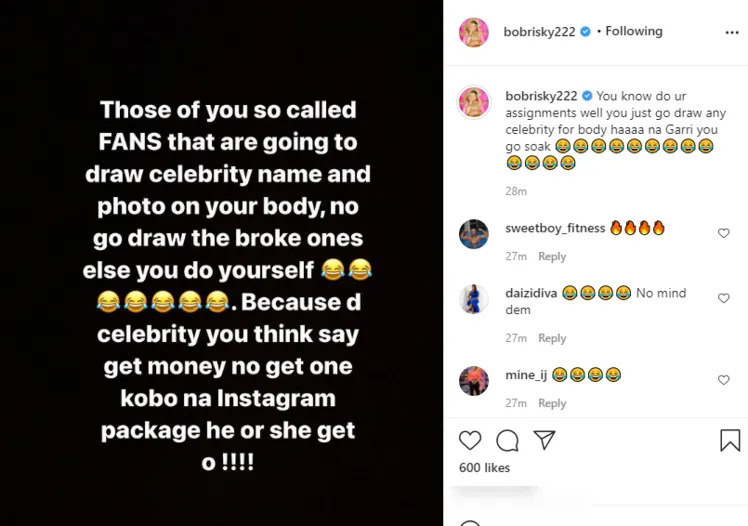Reply to sweetboy_fitness's comment
The width and height of the screenshot is (748, 526).
pos(552,257)
